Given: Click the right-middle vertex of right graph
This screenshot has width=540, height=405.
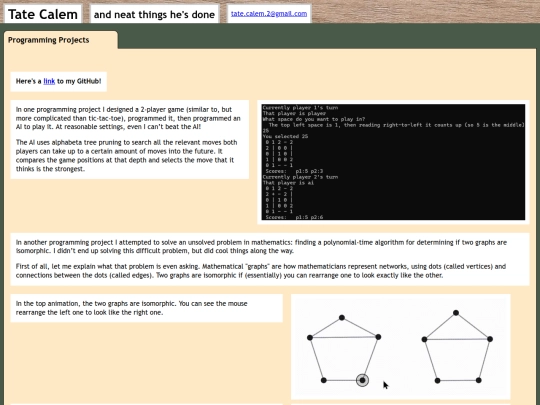Looking at the screenshot, I should click(490, 339).
